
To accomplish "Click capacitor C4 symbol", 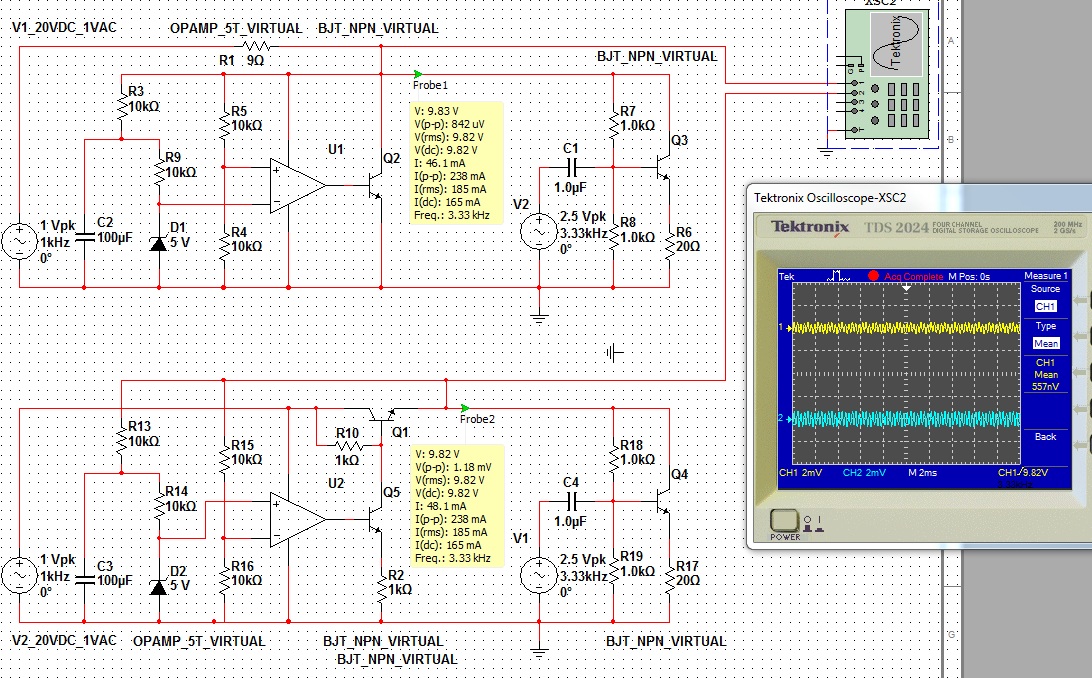I will coord(571,501).
